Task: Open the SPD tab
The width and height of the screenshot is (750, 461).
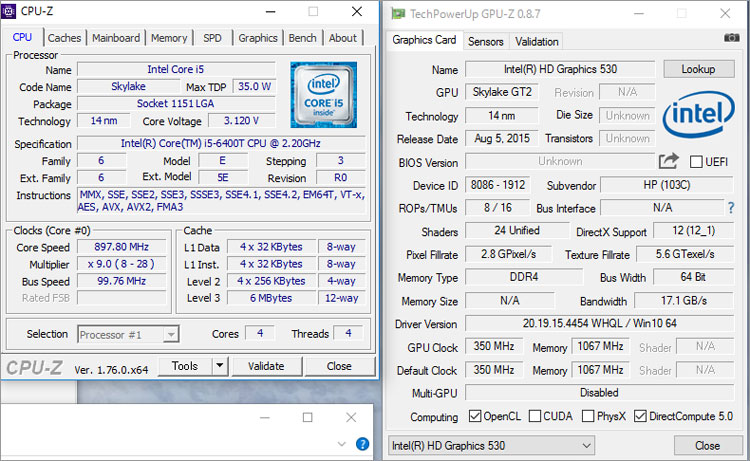Action: [x=212, y=38]
